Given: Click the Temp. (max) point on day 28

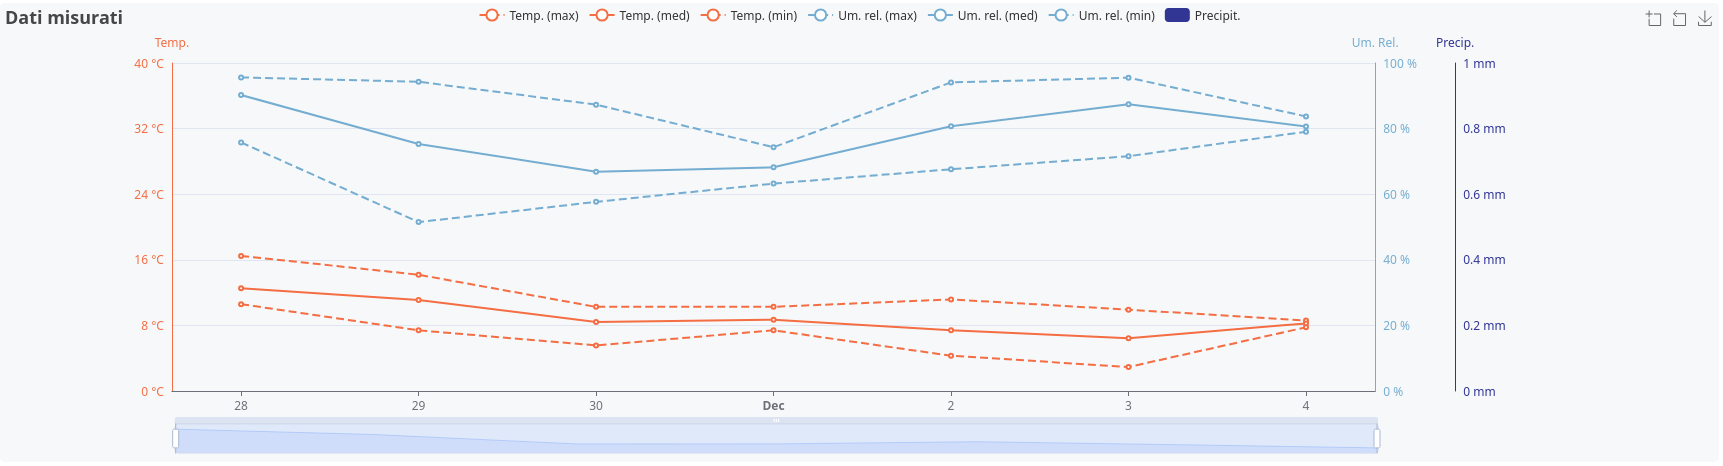Looking at the screenshot, I should tap(241, 256).
